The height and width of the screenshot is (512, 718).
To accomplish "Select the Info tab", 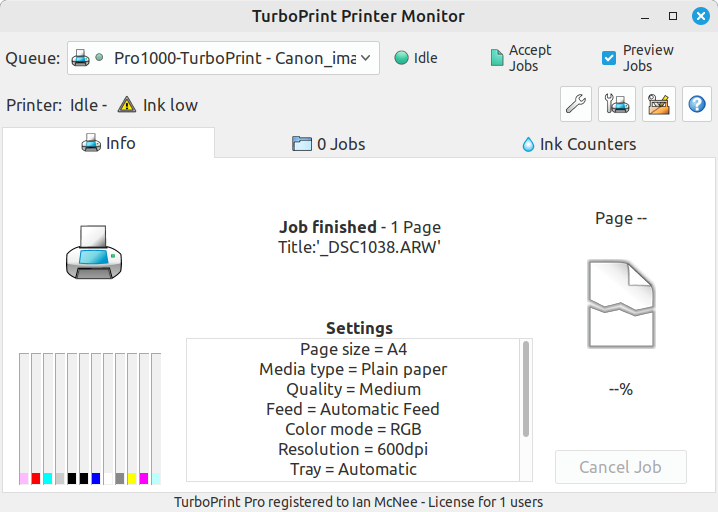I will point(108,143).
